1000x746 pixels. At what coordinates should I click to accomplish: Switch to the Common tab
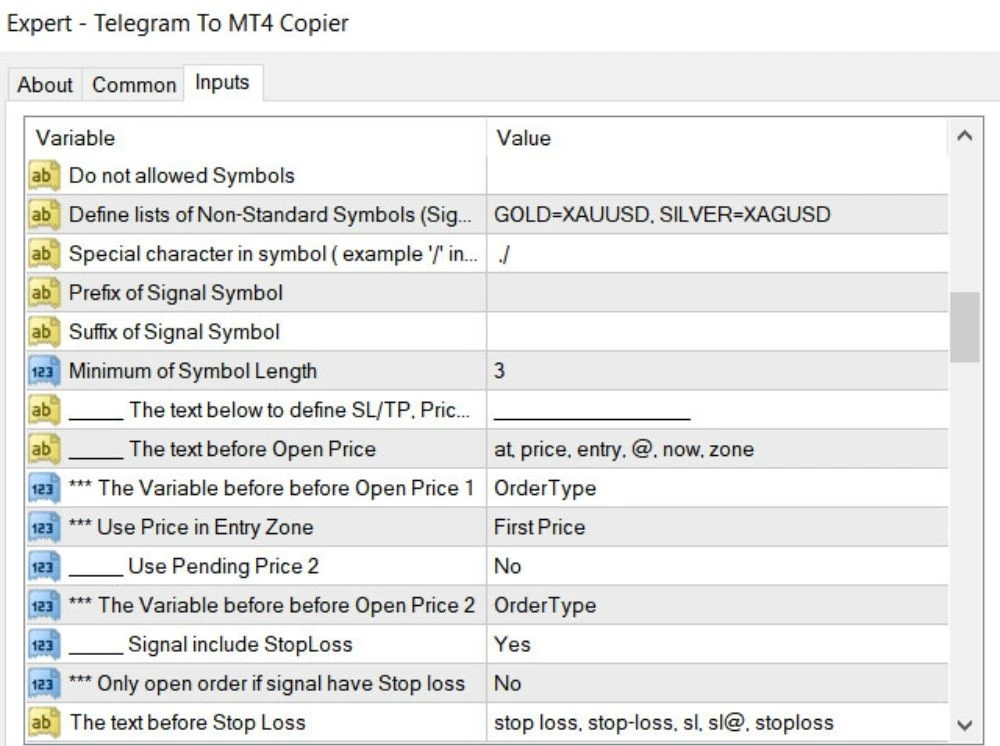click(134, 85)
